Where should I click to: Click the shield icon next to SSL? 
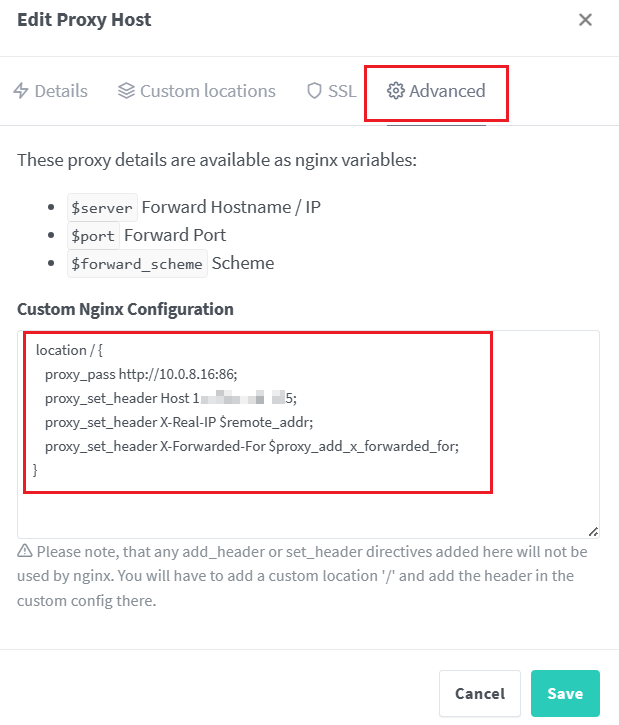click(314, 91)
